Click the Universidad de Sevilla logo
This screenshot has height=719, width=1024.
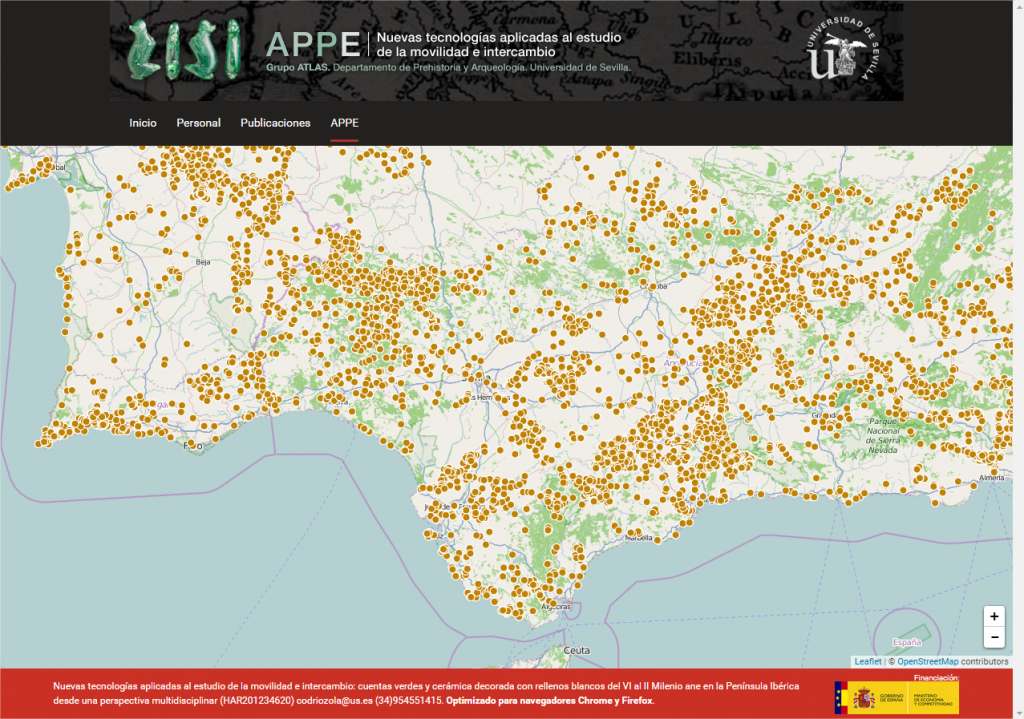[x=842, y=49]
